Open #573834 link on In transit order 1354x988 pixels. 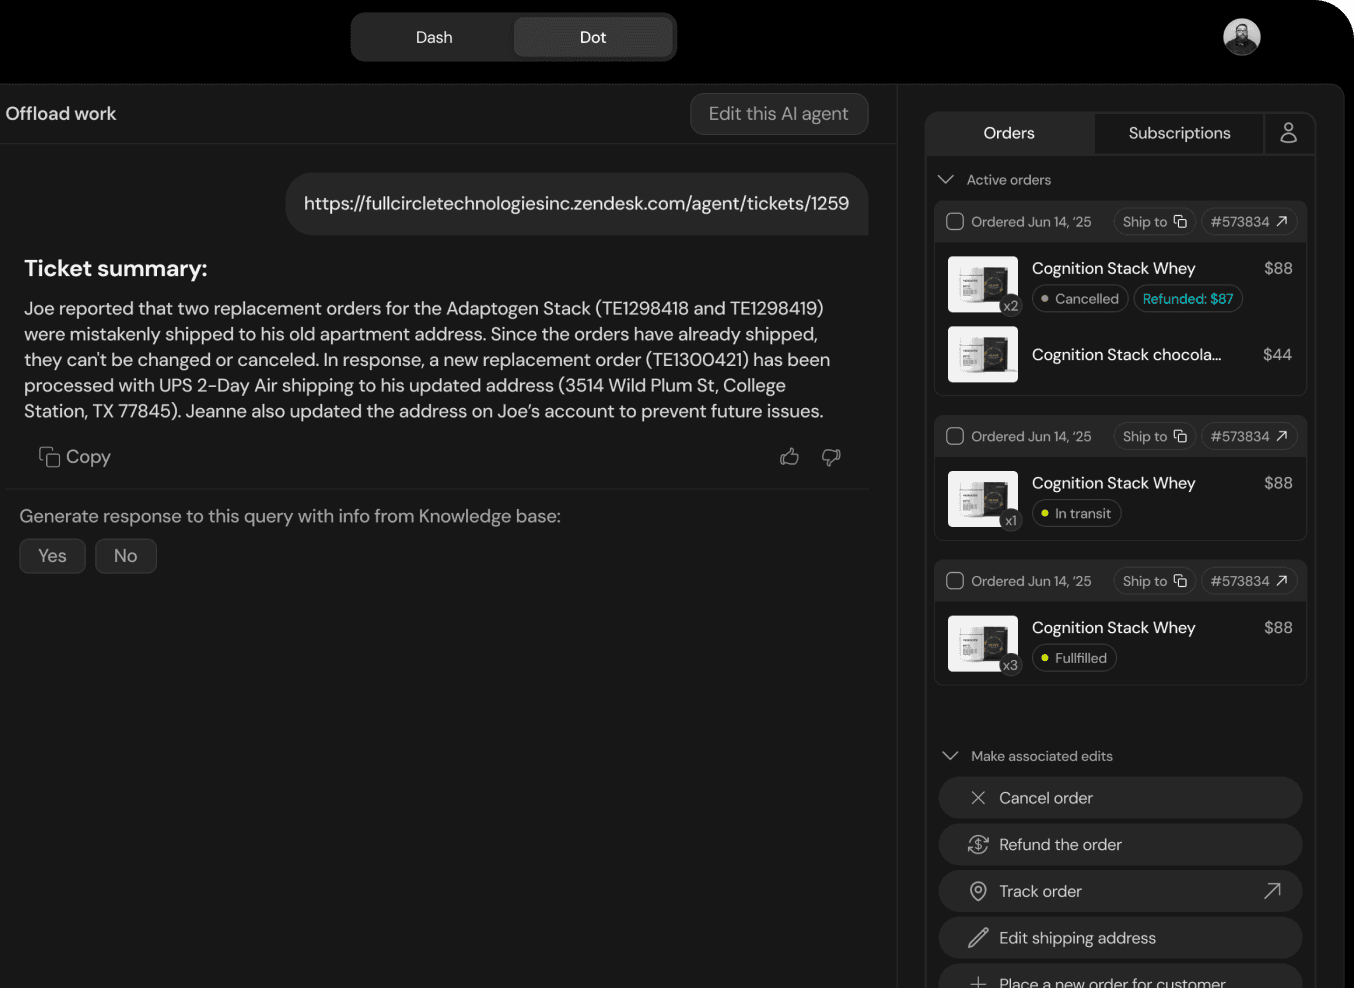click(1249, 436)
